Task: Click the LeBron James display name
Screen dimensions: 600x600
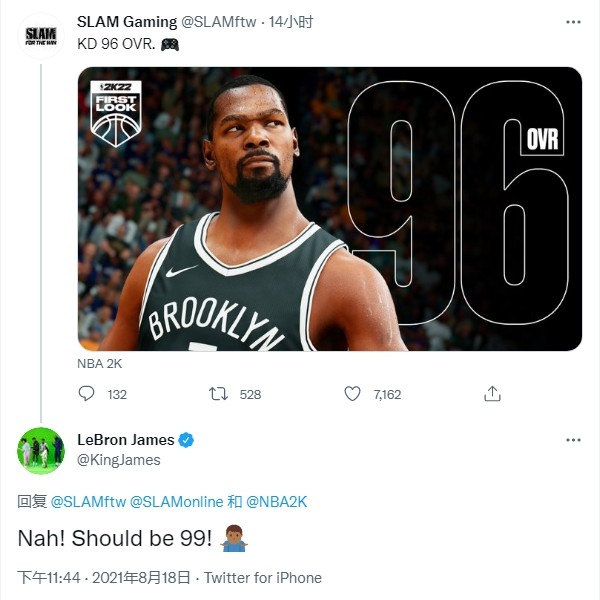Action: [125, 440]
